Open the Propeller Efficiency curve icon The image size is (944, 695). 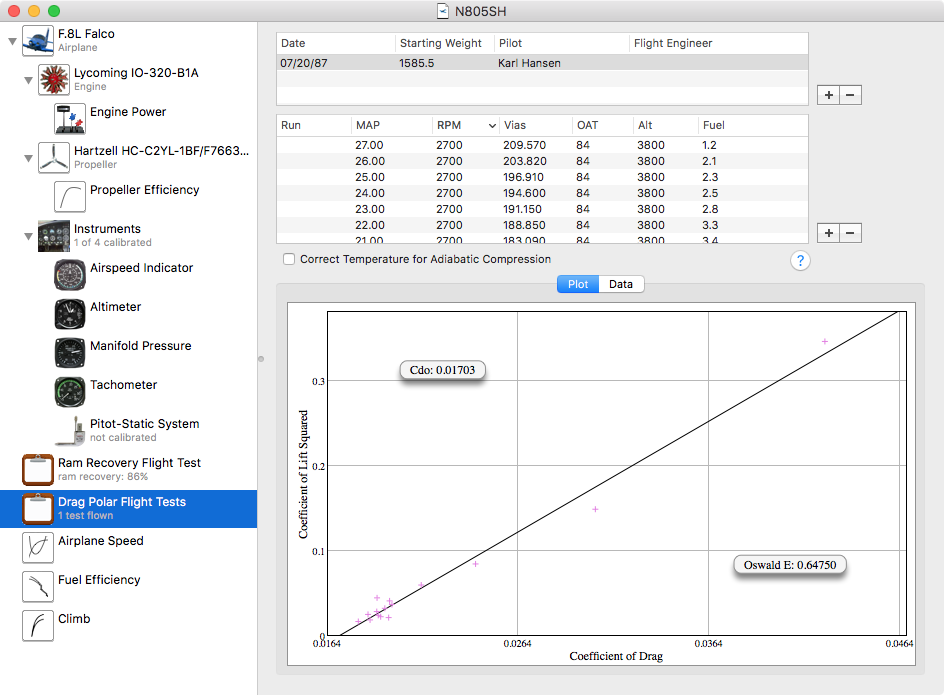tap(70, 197)
